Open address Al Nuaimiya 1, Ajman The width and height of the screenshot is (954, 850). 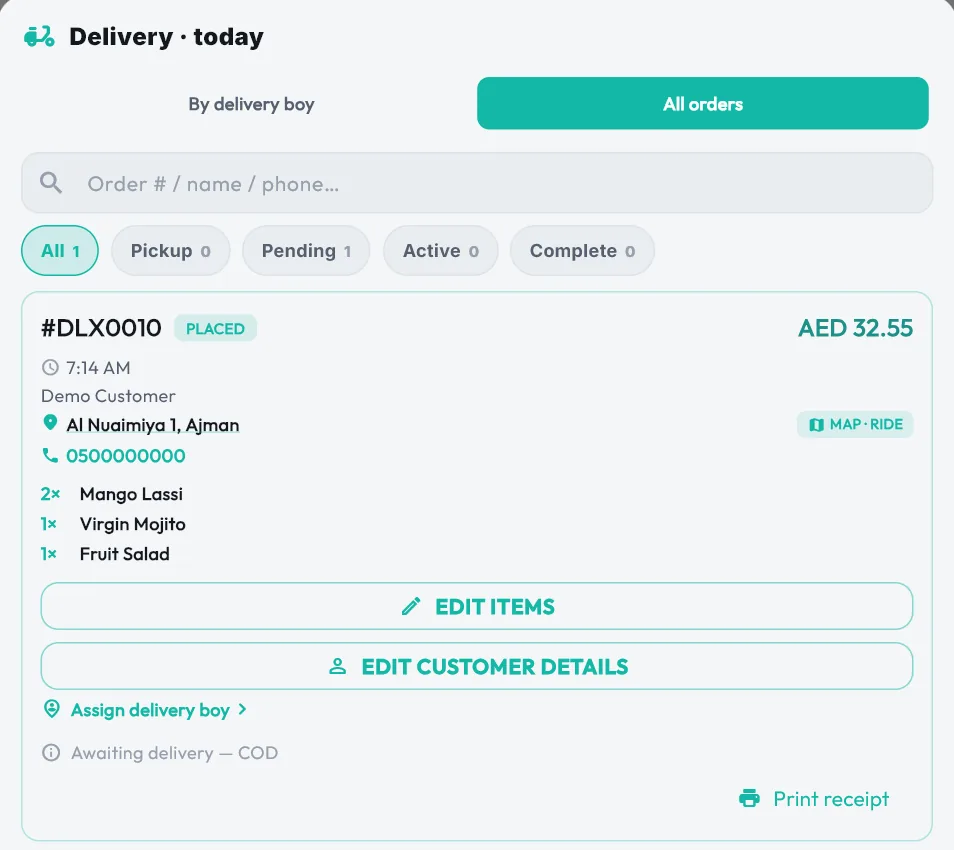[x=153, y=425]
